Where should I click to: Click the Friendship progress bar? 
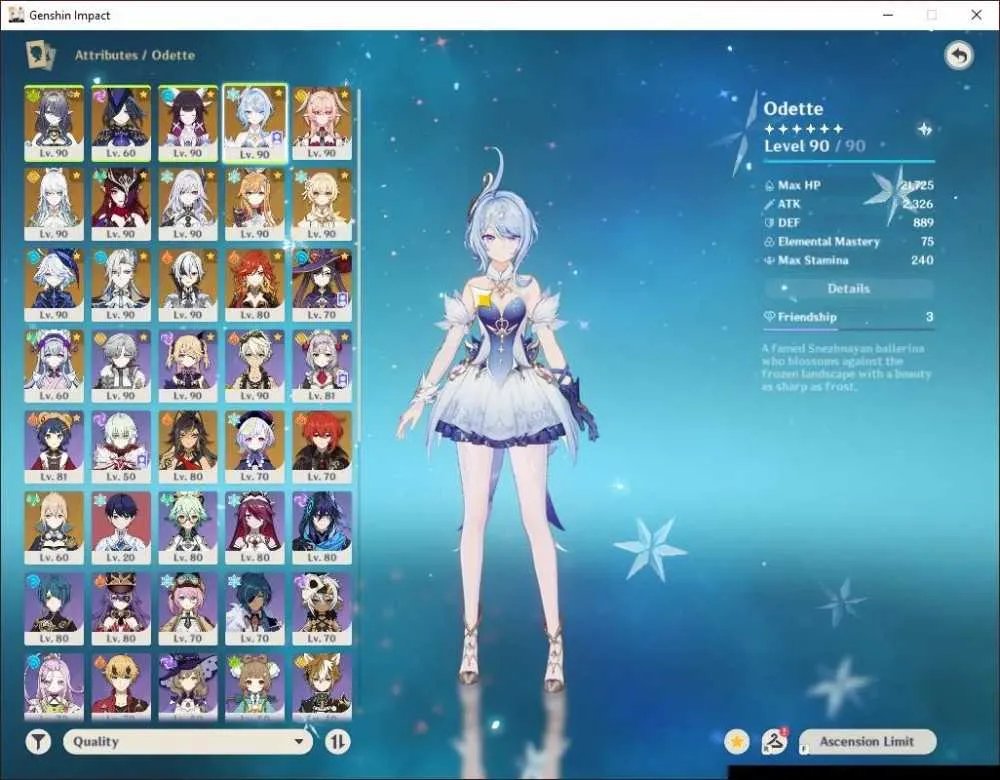coord(849,329)
